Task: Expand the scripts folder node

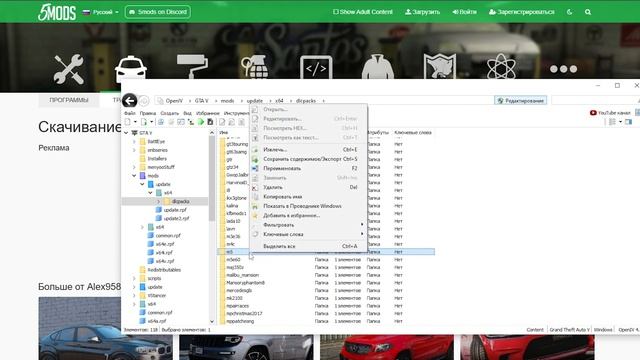Action: [x=134, y=278]
